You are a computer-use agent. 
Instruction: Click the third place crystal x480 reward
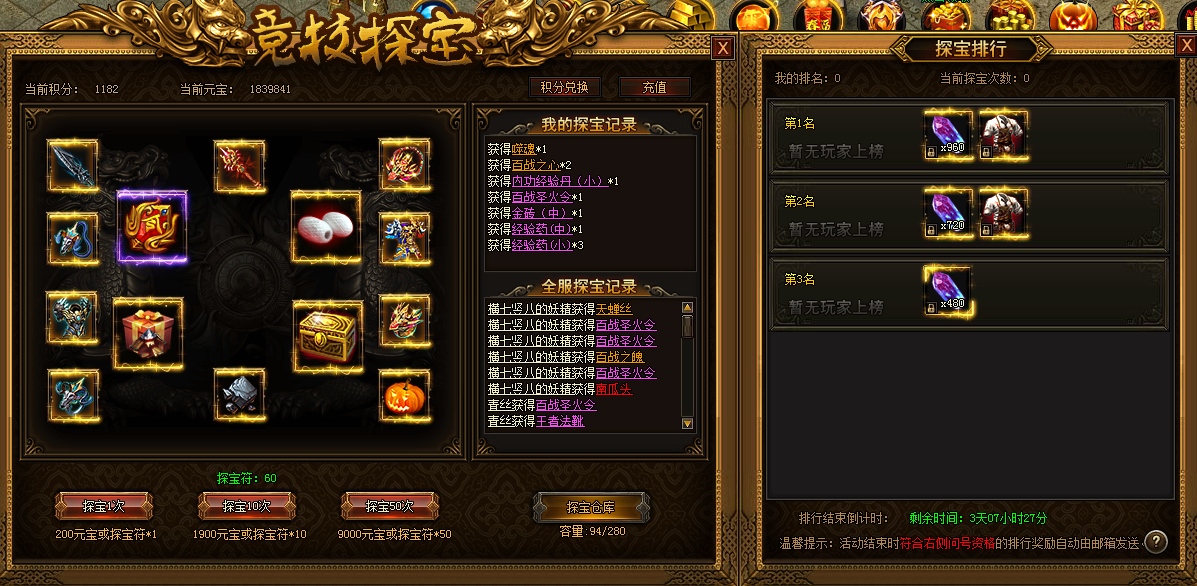pos(948,291)
